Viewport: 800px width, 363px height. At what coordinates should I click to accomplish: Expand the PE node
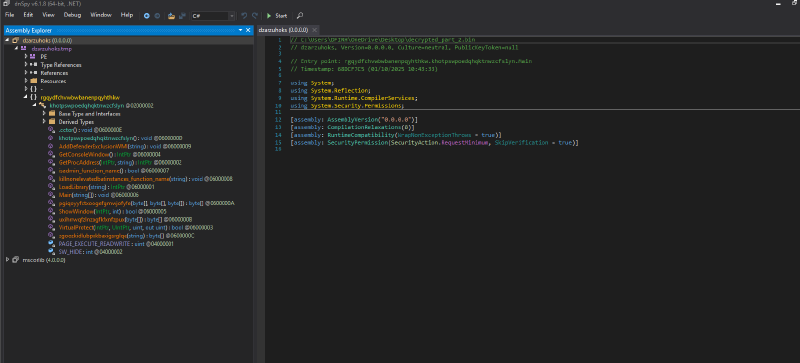point(26,57)
